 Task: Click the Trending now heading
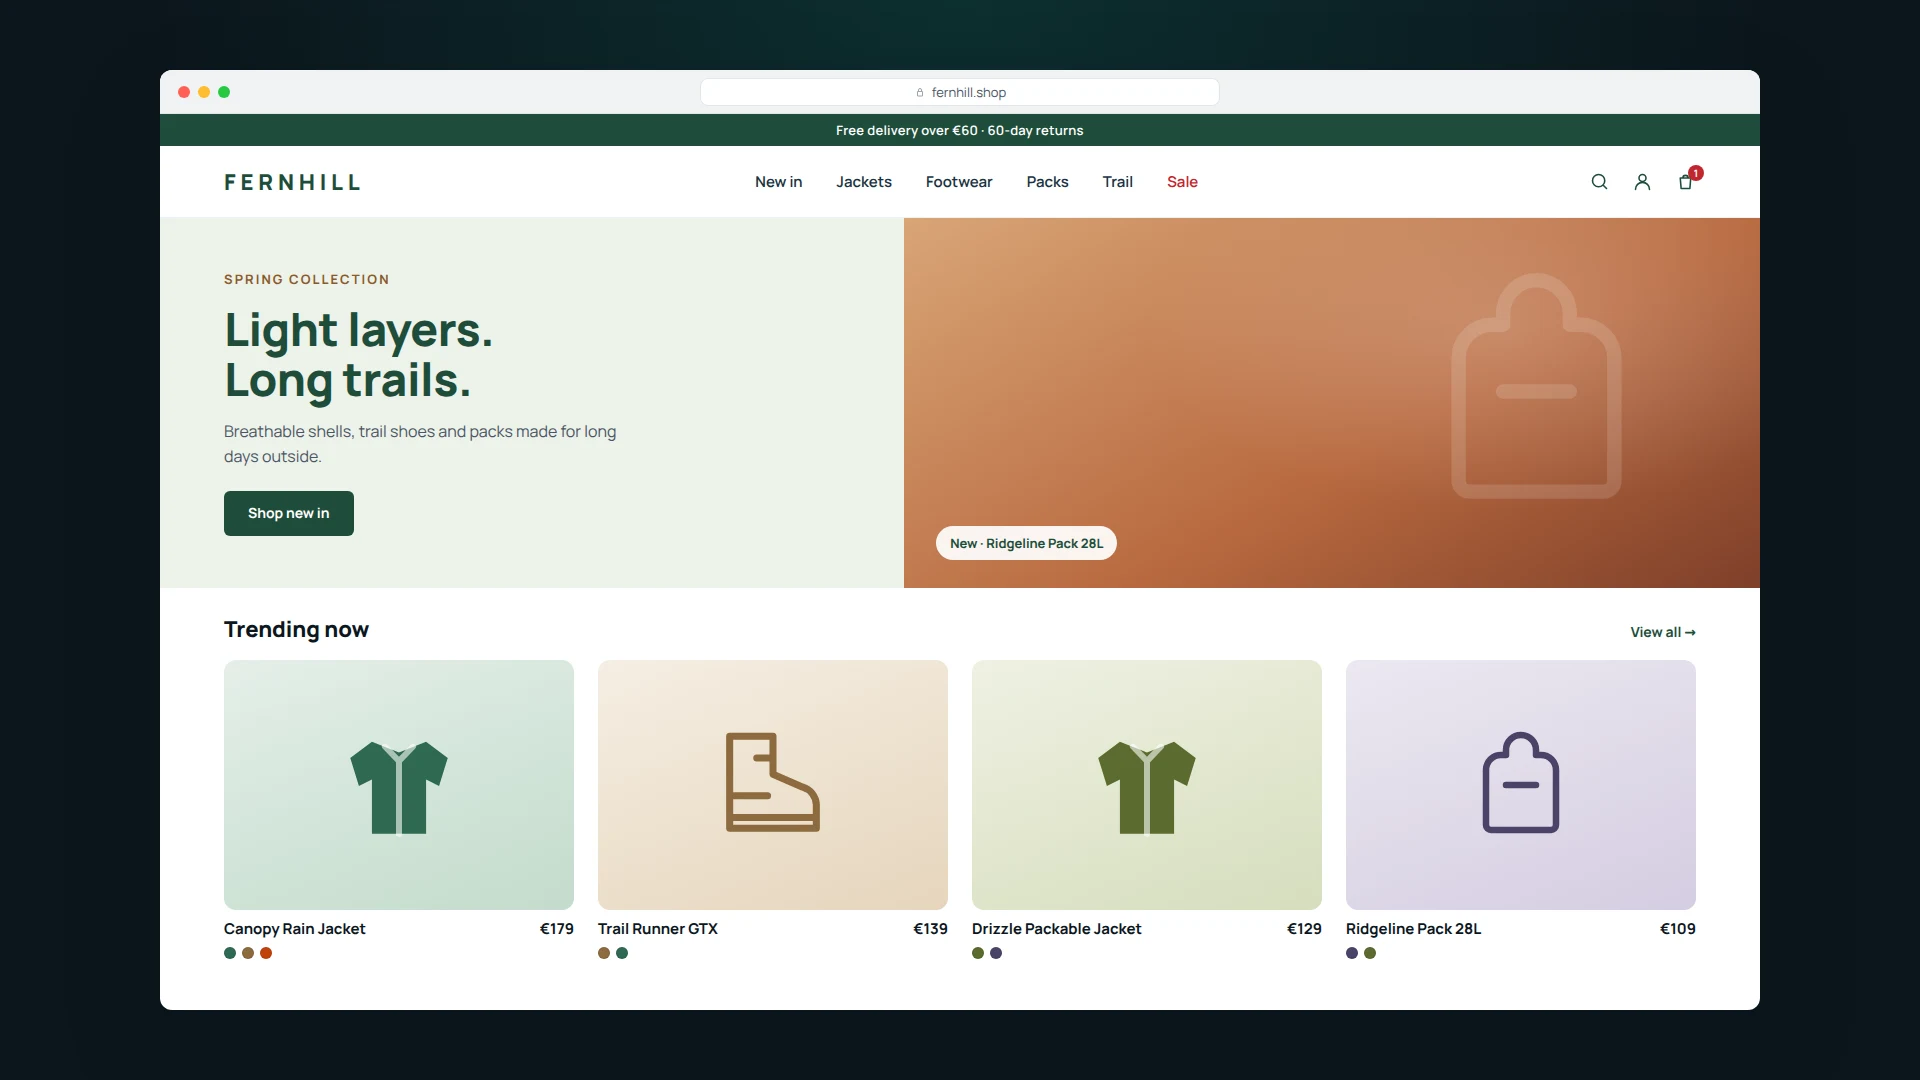click(x=296, y=630)
